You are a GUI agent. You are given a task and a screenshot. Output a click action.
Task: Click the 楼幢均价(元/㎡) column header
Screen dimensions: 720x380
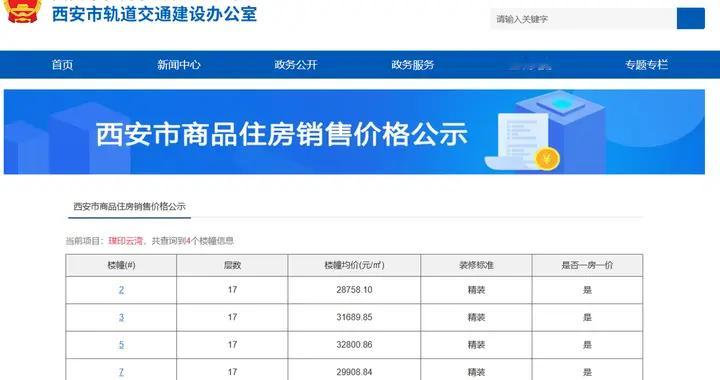(x=354, y=265)
